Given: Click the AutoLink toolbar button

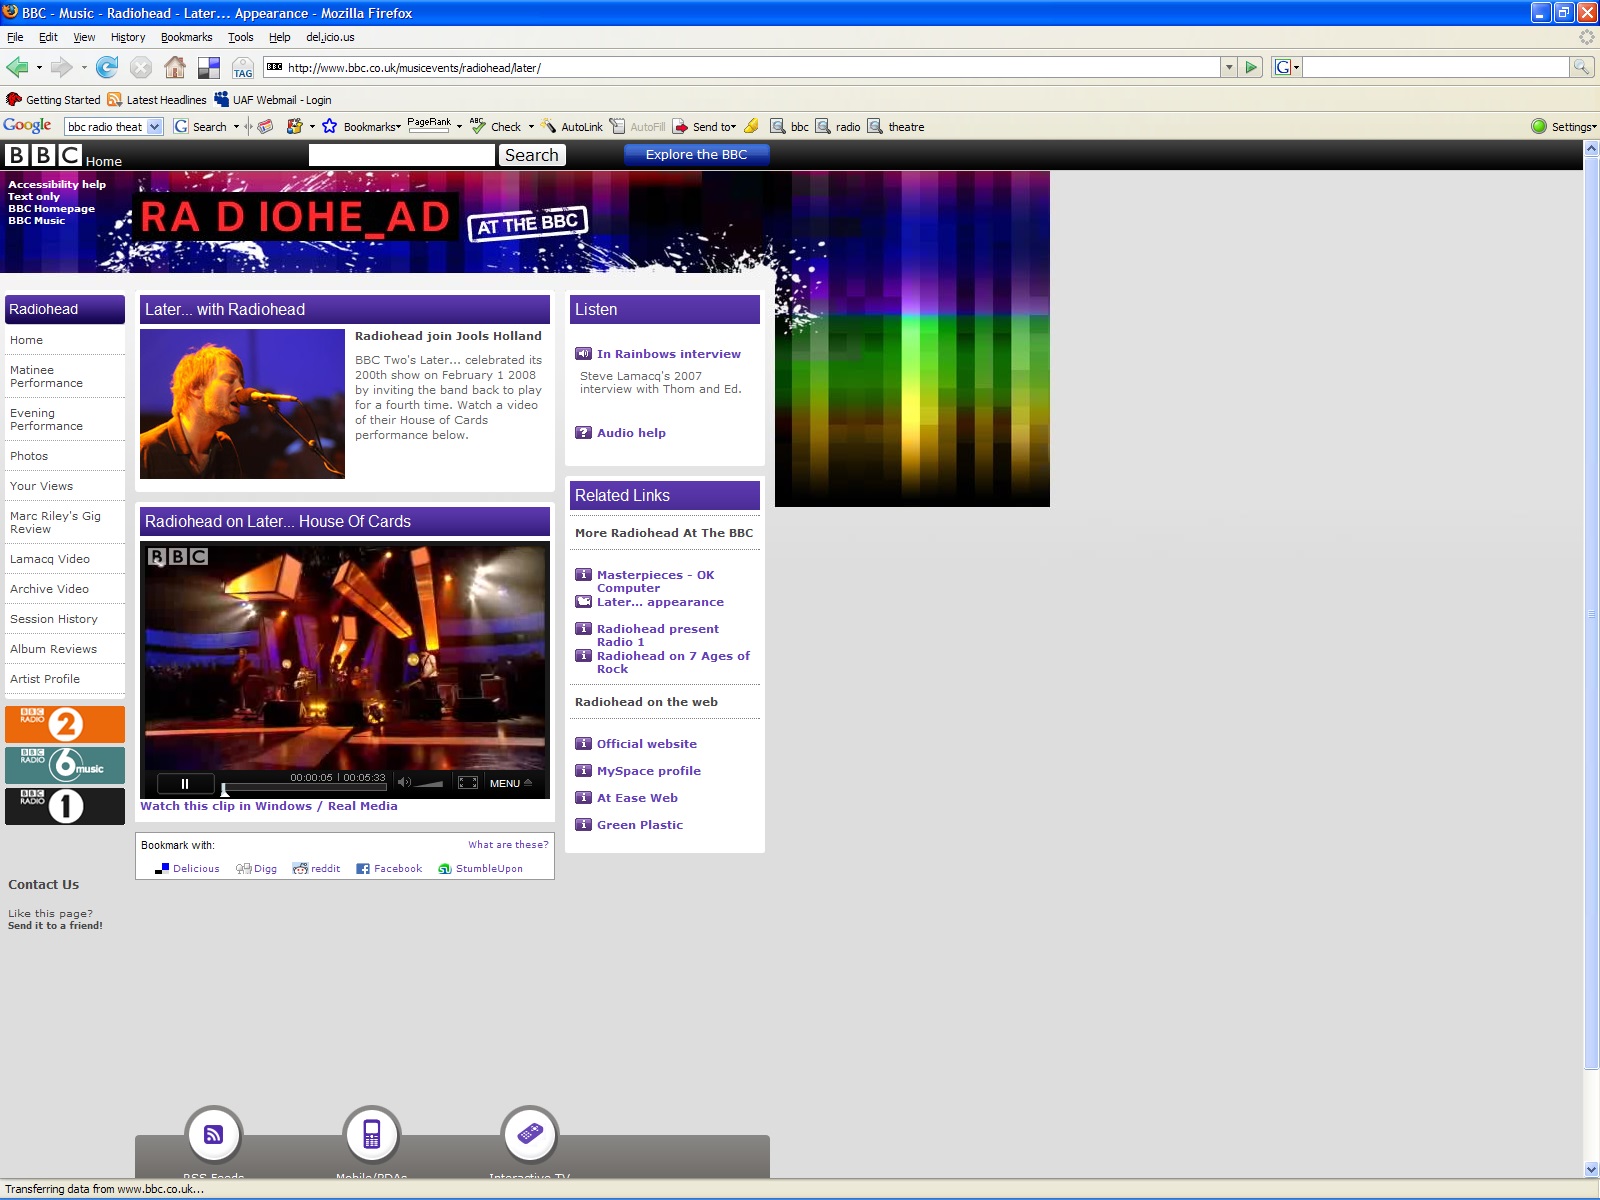Looking at the screenshot, I should click(x=572, y=127).
